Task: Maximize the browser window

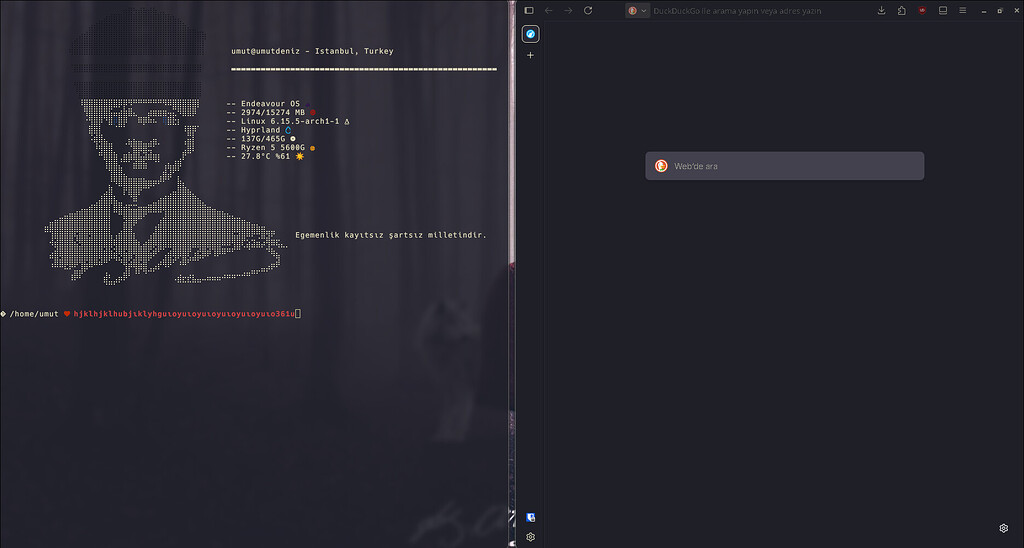Action: (1000, 10)
